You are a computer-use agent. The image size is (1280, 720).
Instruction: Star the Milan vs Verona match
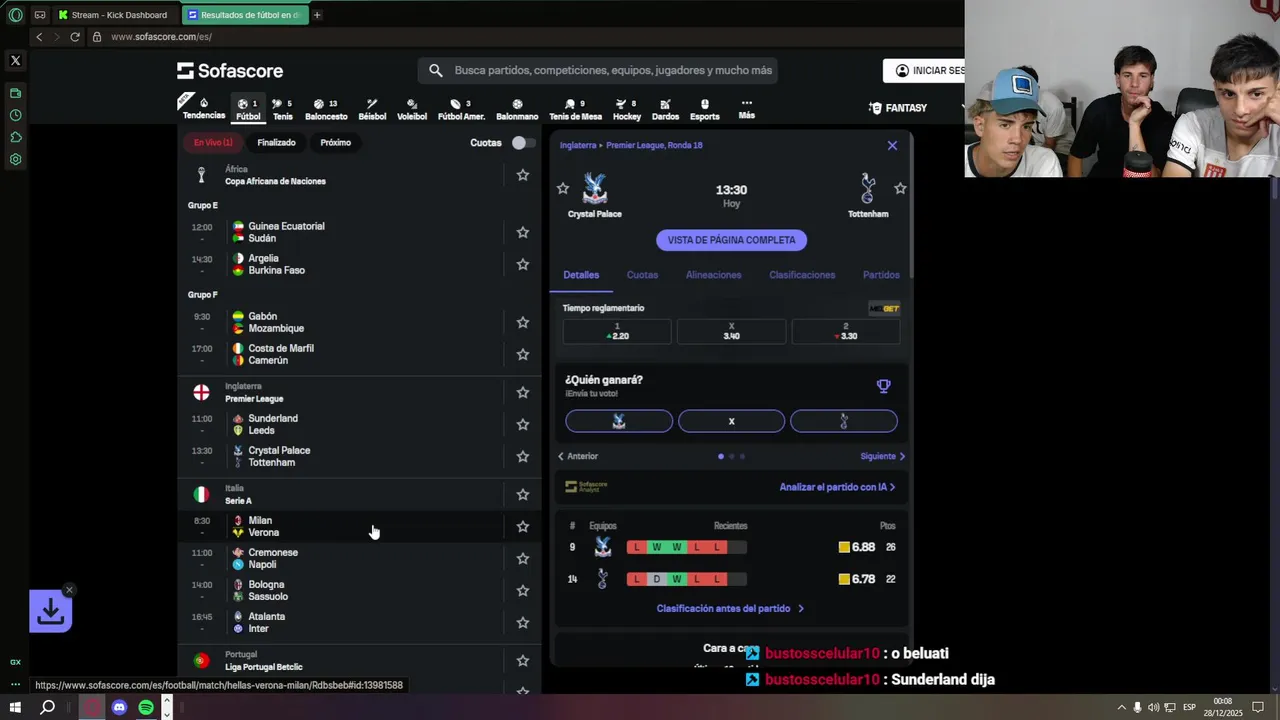[522, 526]
